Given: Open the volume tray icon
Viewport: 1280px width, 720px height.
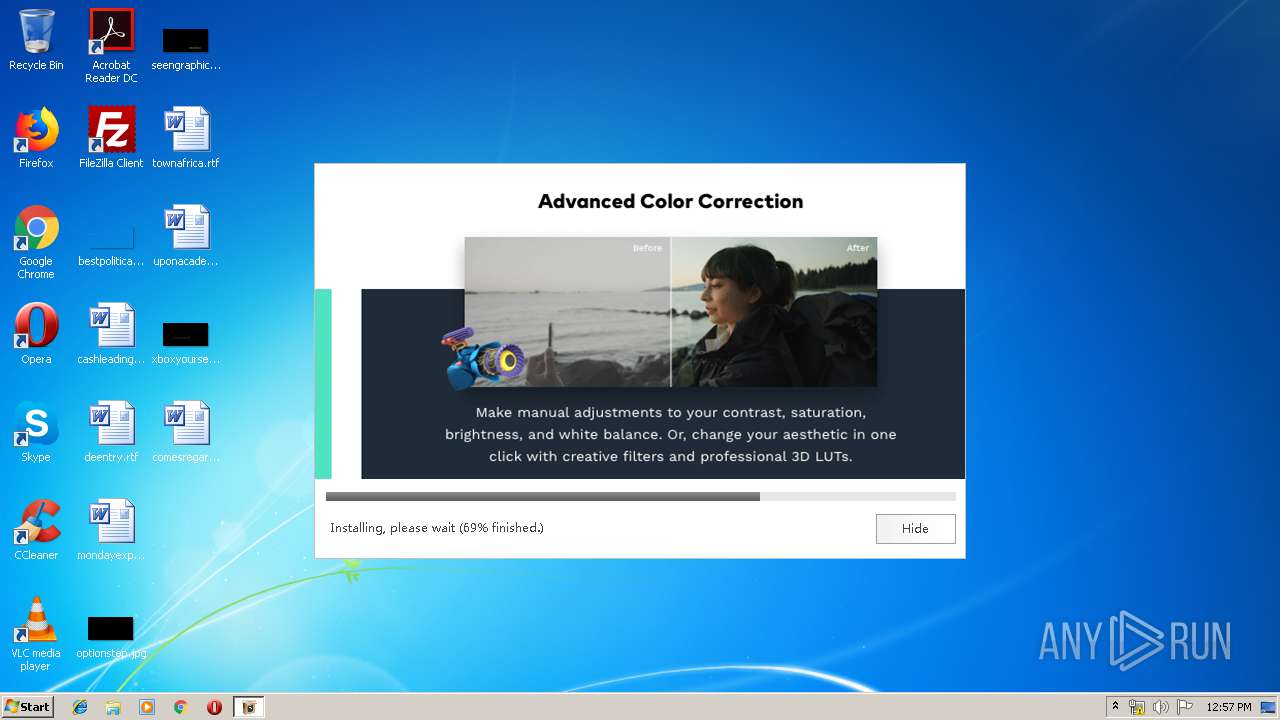Looking at the screenshot, I should pos(1161,707).
